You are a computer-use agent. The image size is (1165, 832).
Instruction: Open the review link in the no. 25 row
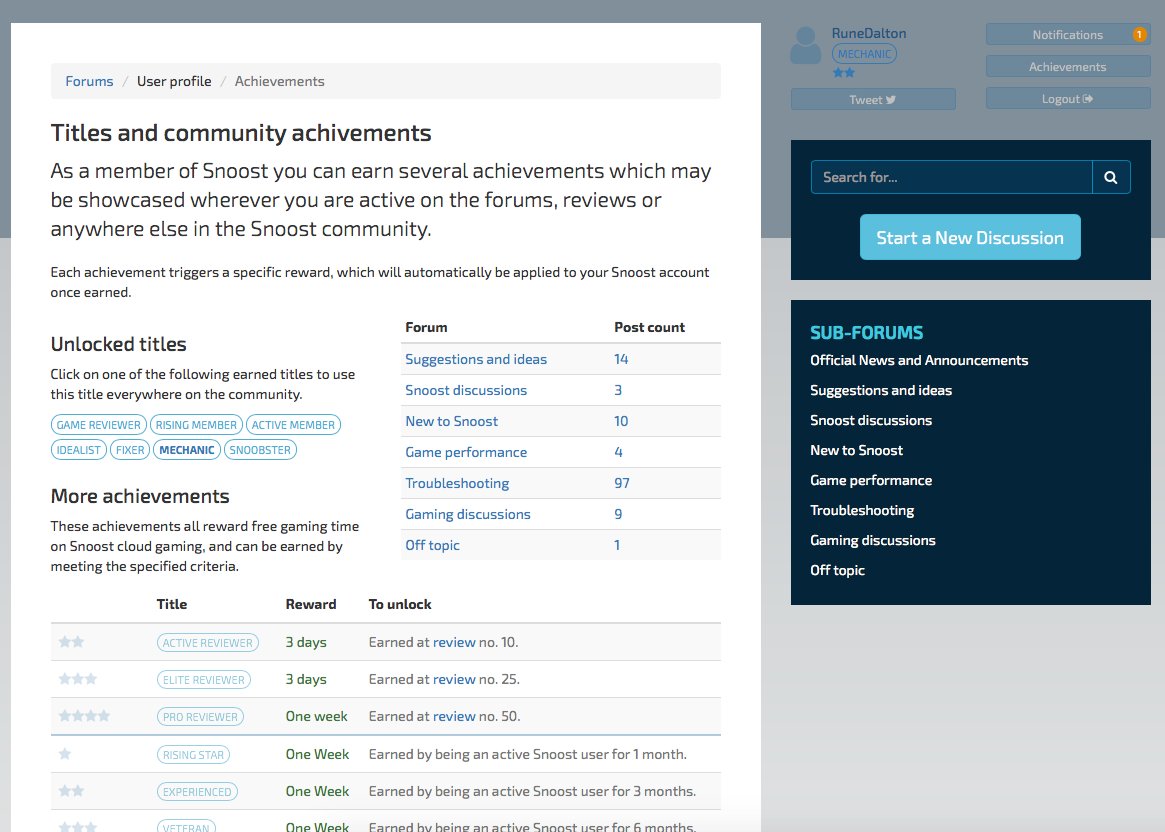pos(454,680)
